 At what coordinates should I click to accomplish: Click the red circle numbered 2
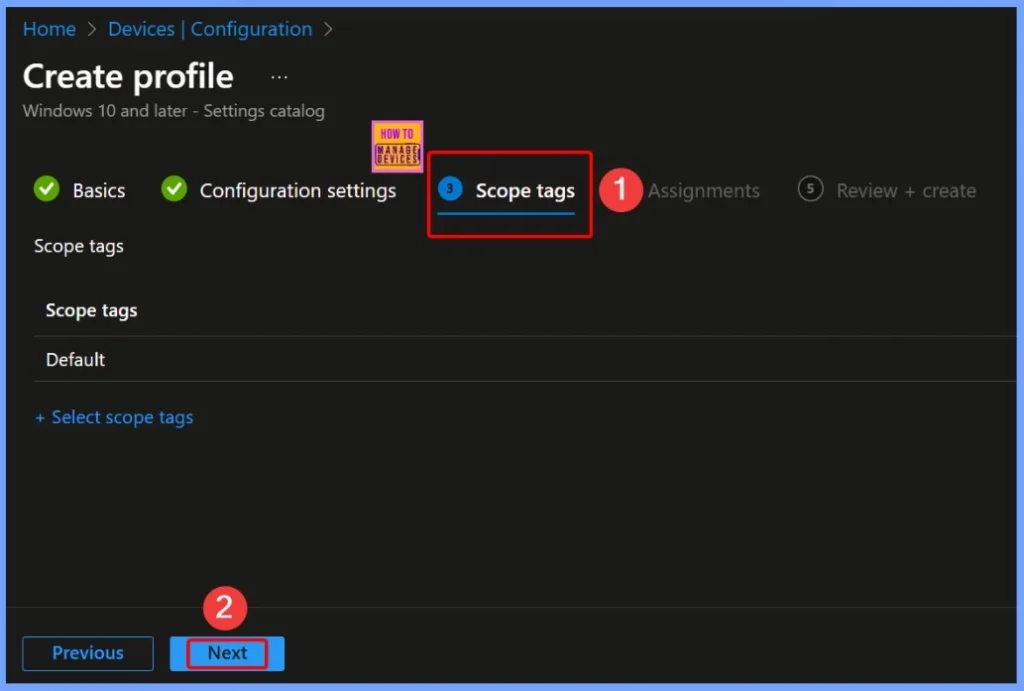click(x=225, y=608)
